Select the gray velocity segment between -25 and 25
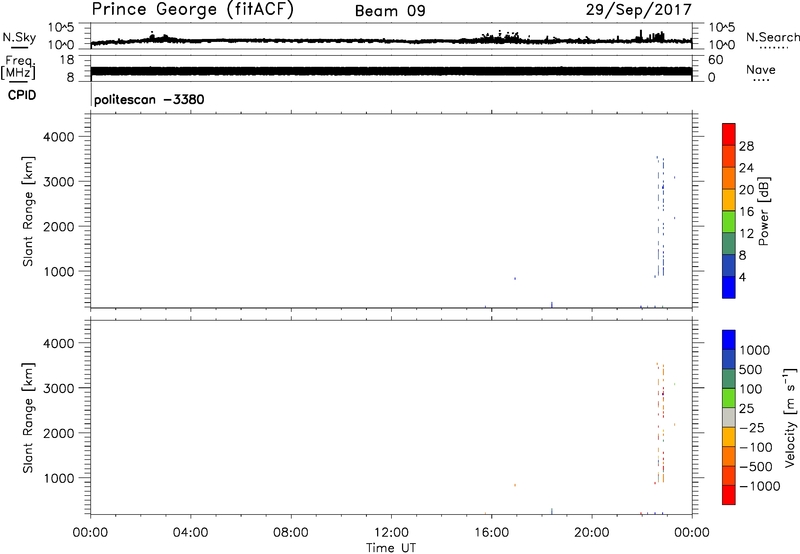Image resolution: width=800 pixels, height=554 pixels. click(729, 417)
